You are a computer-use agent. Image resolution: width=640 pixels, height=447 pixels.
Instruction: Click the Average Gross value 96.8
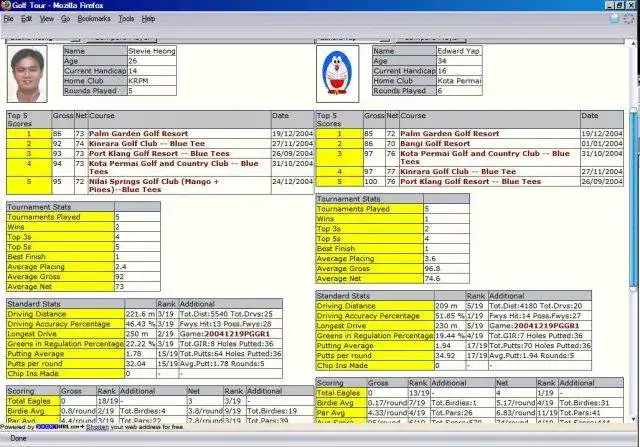[446, 269]
